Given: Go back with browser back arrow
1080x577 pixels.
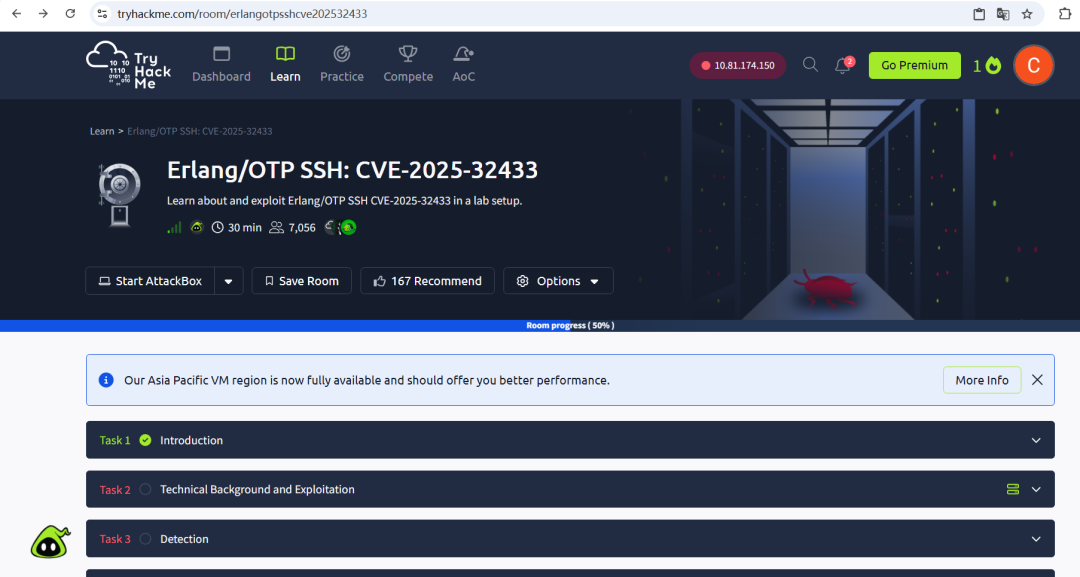Looking at the screenshot, I should click(x=17, y=14).
